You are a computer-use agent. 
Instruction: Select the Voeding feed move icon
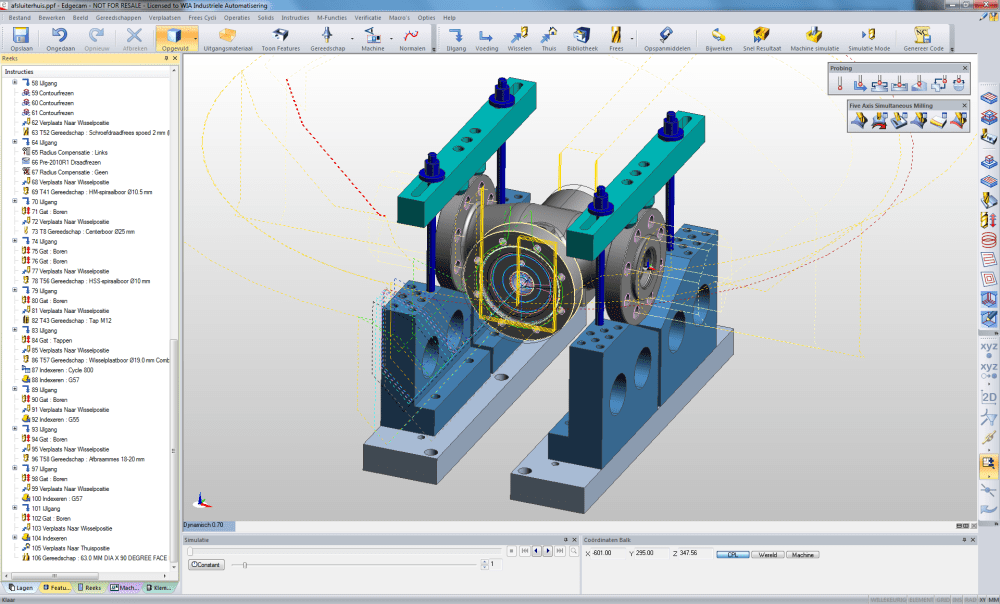coord(486,39)
